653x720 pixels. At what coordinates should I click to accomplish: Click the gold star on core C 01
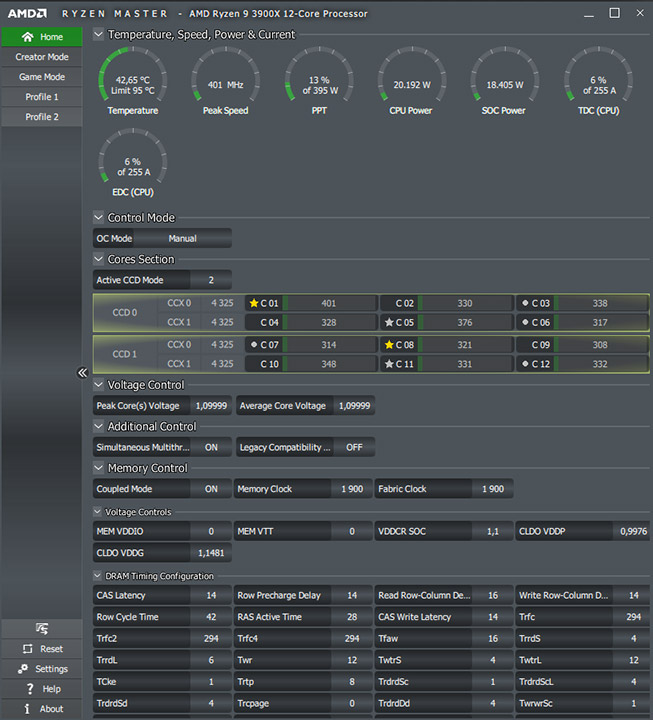[253, 303]
